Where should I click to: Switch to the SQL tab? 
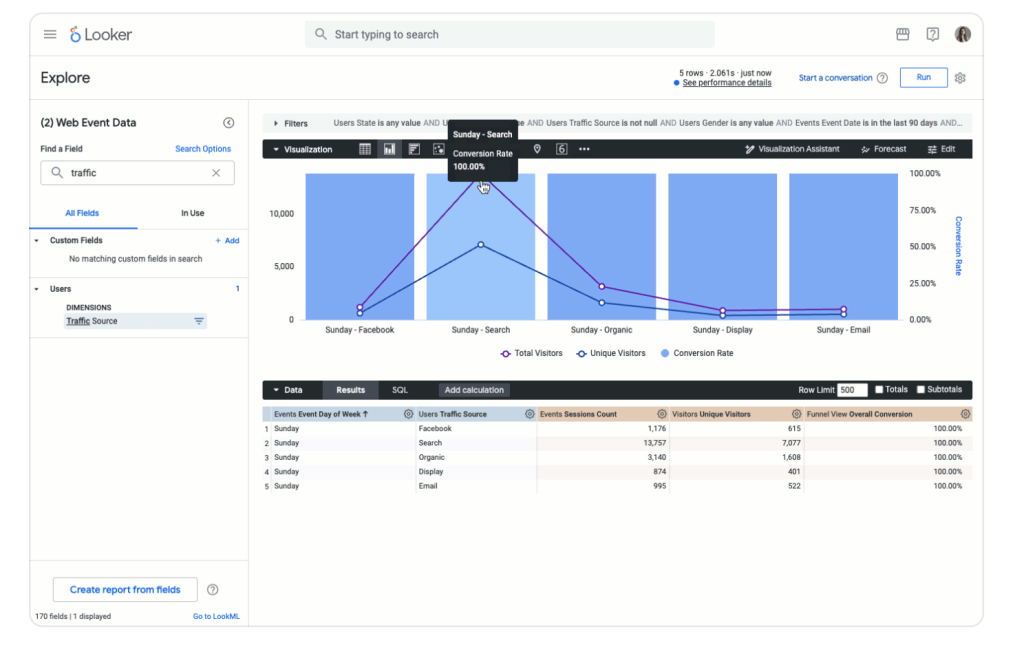pyautogui.click(x=401, y=389)
